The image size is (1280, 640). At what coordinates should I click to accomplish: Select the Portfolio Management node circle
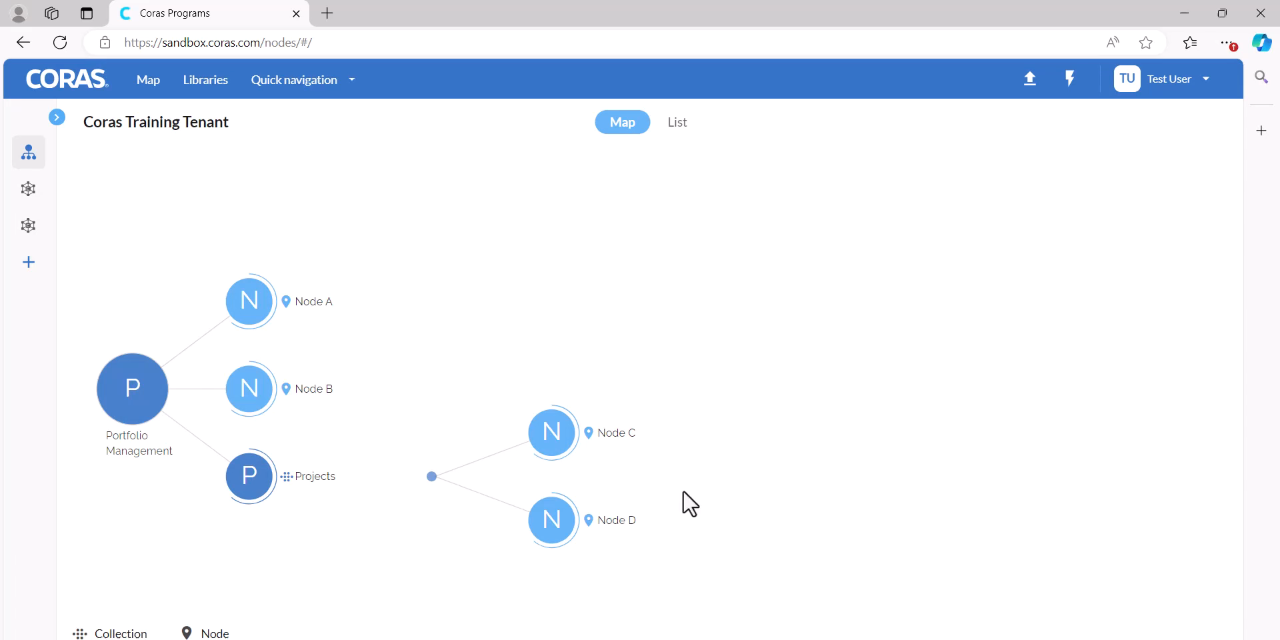click(x=132, y=389)
